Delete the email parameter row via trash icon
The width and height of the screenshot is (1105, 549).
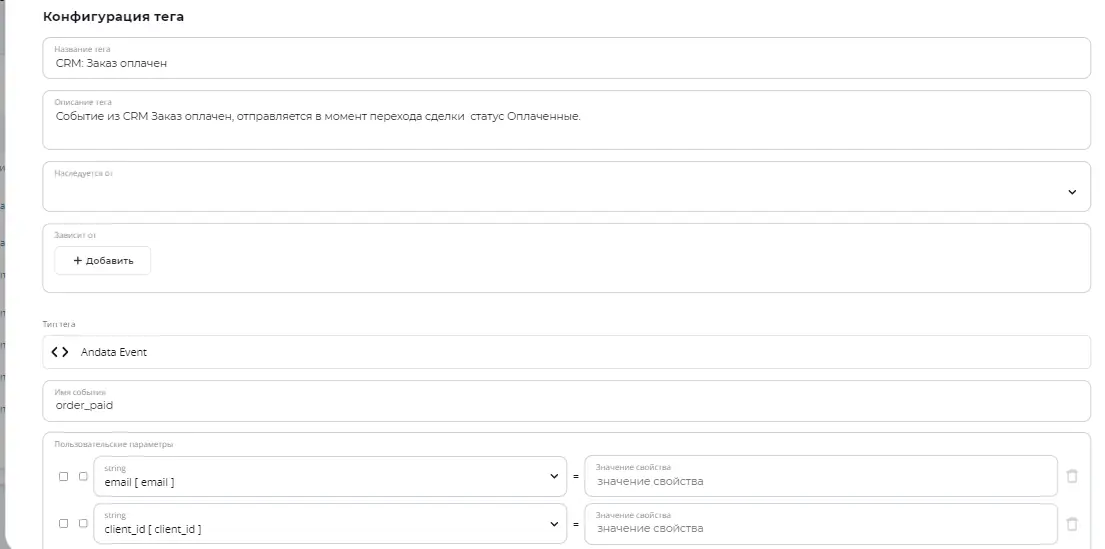tap(1072, 476)
